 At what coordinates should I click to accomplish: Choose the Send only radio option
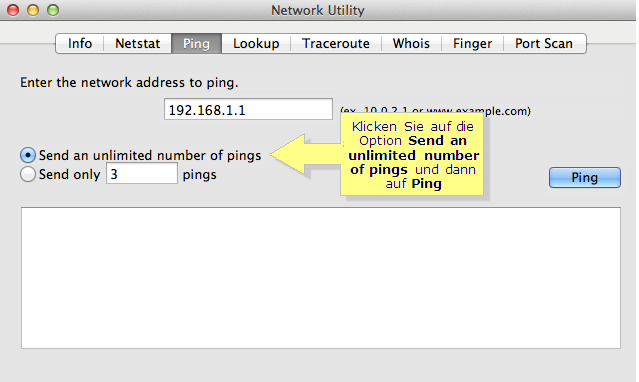pyautogui.click(x=28, y=174)
